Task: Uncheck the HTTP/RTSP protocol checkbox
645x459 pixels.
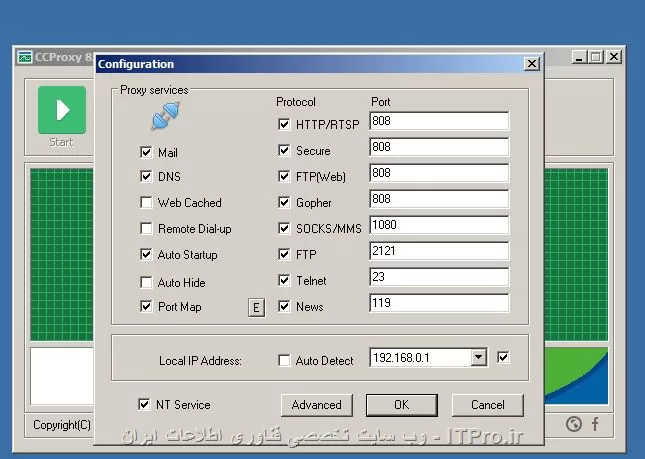Action: pos(284,124)
